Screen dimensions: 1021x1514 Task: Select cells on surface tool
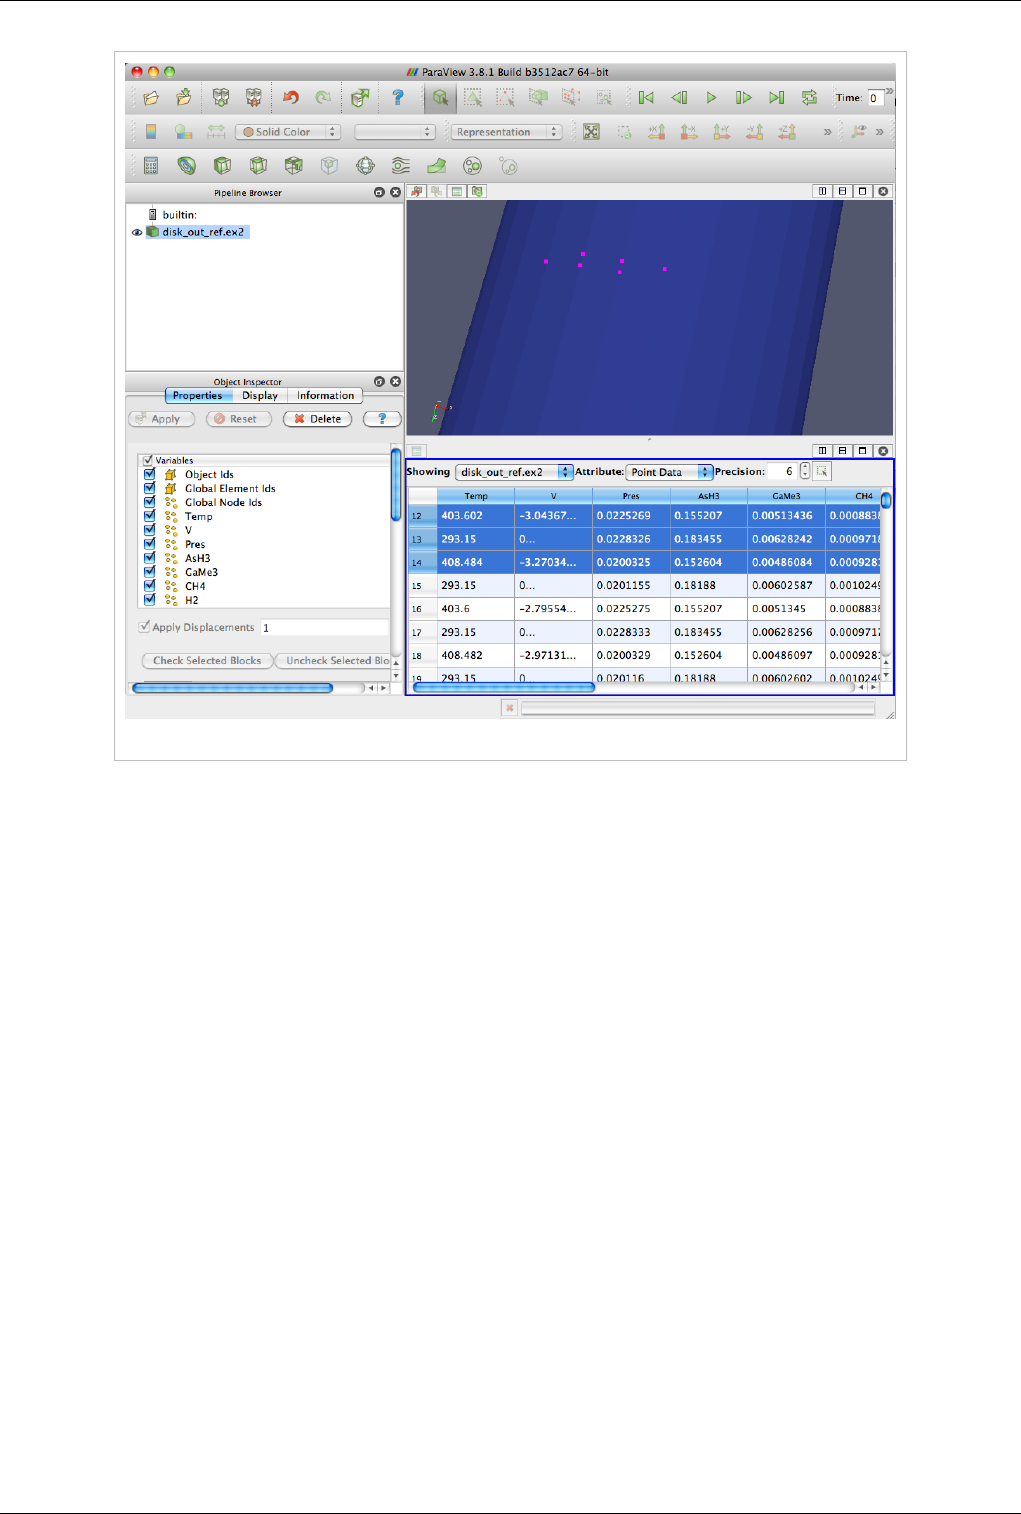click(x=472, y=98)
